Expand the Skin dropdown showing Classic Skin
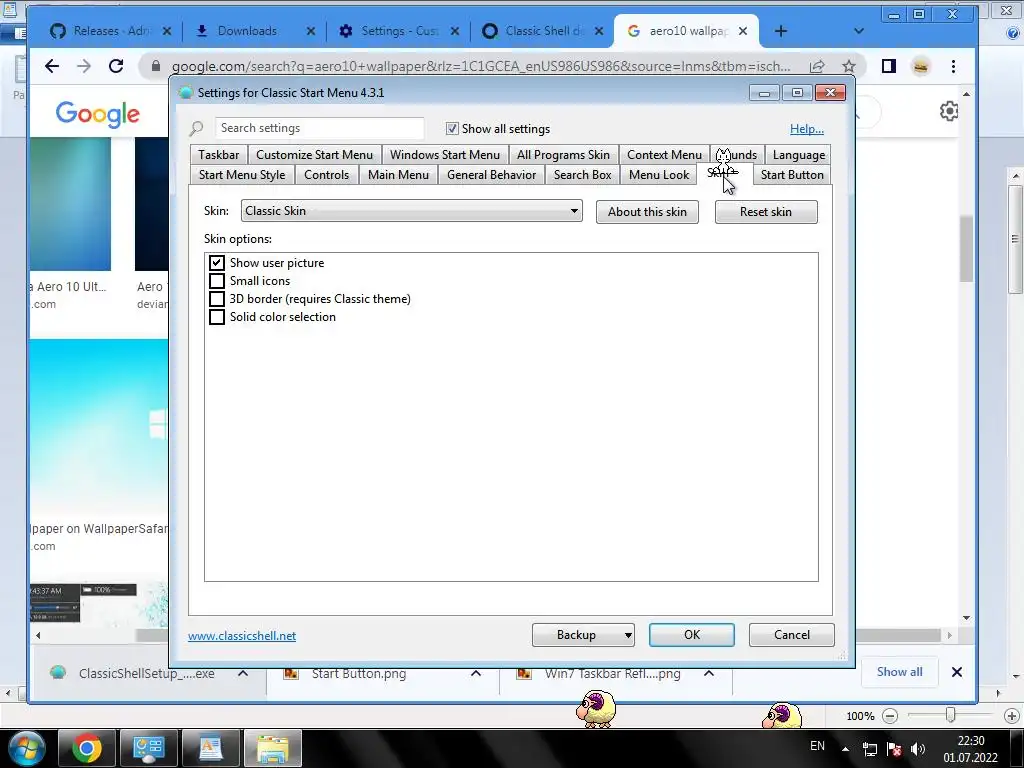 (412, 211)
